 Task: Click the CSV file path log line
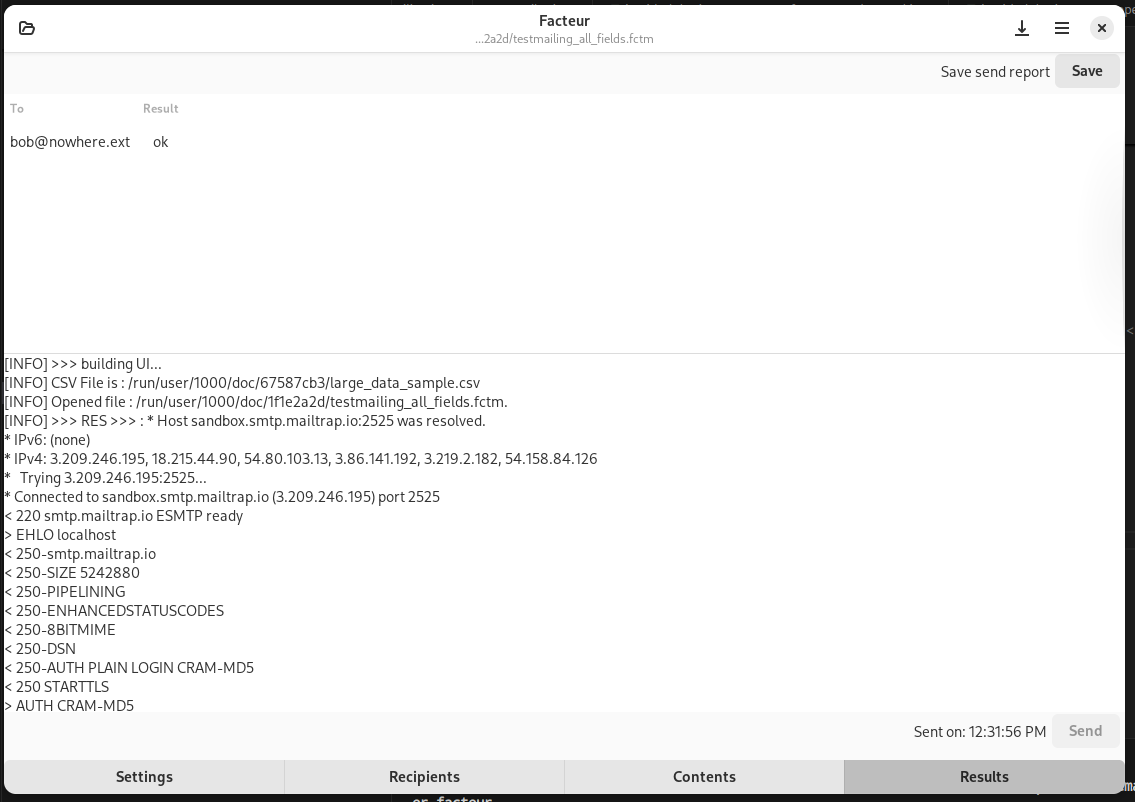[x=242, y=383]
